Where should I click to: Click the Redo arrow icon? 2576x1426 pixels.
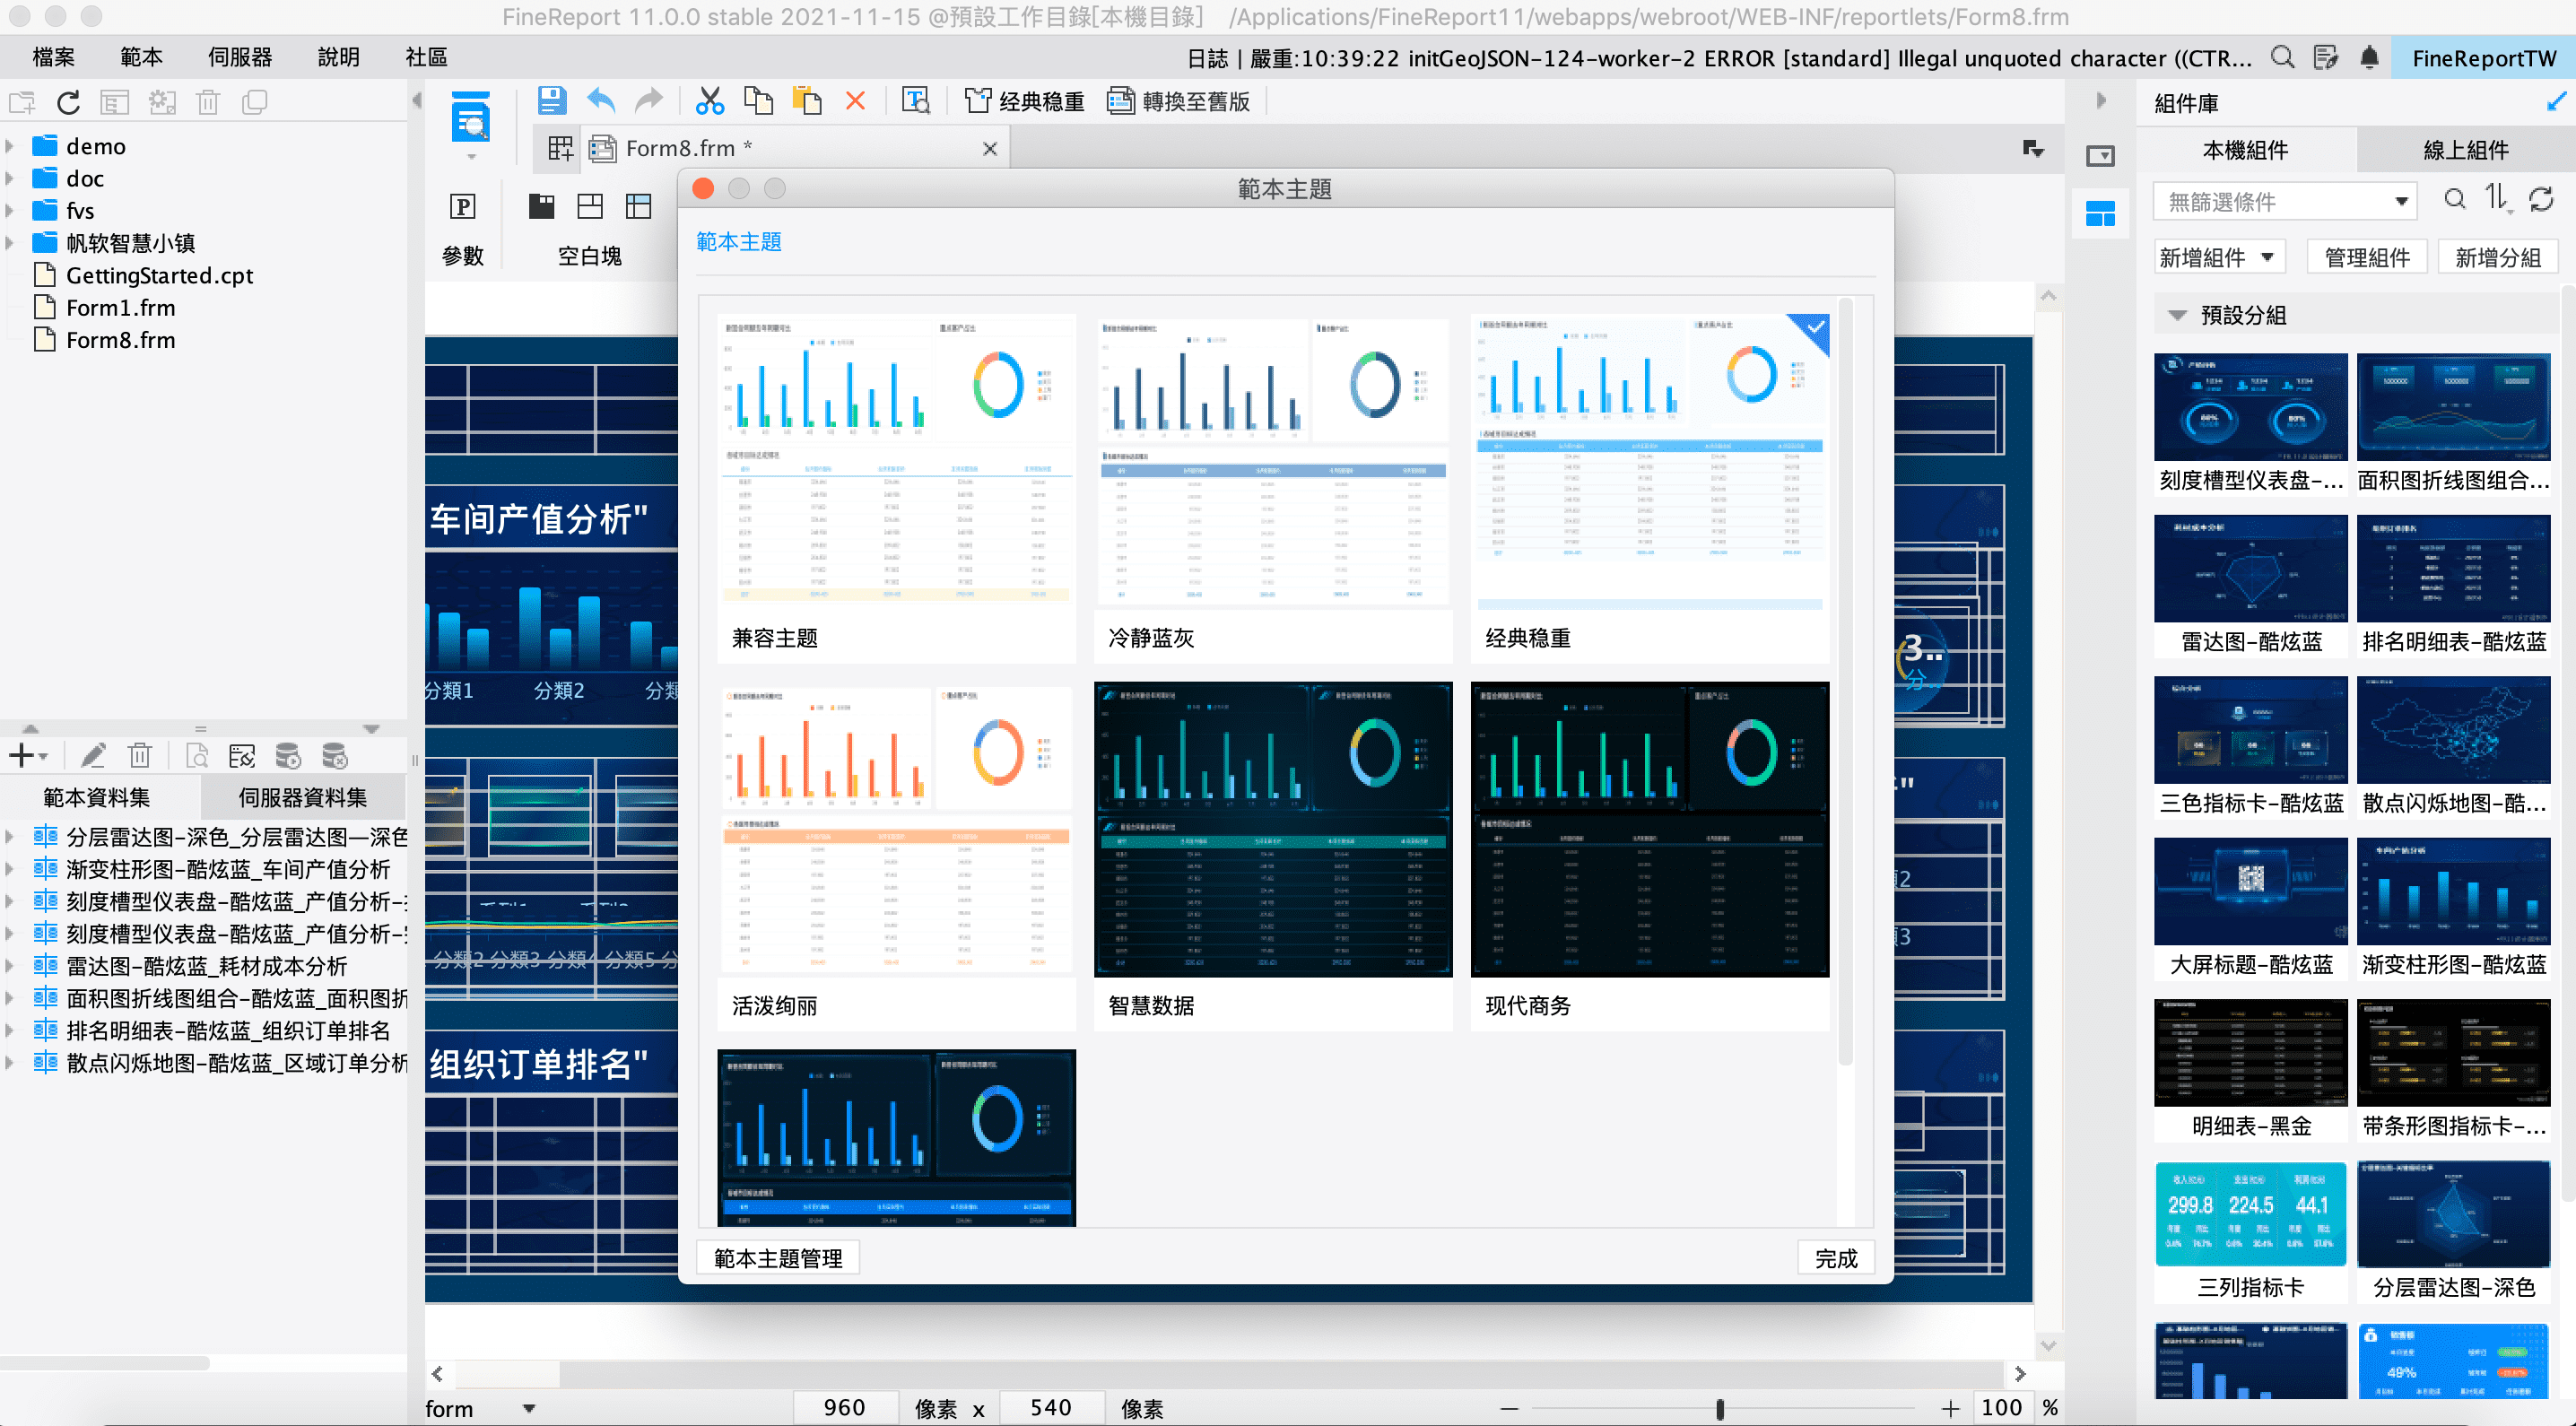(649, 101)
